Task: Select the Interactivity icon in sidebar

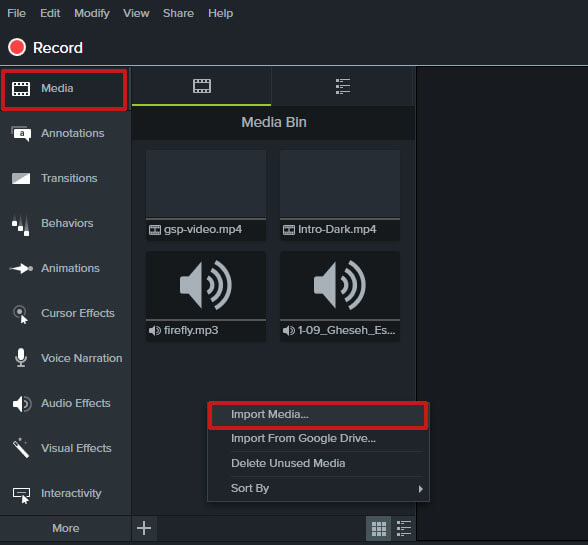Action: pos(21,495)
